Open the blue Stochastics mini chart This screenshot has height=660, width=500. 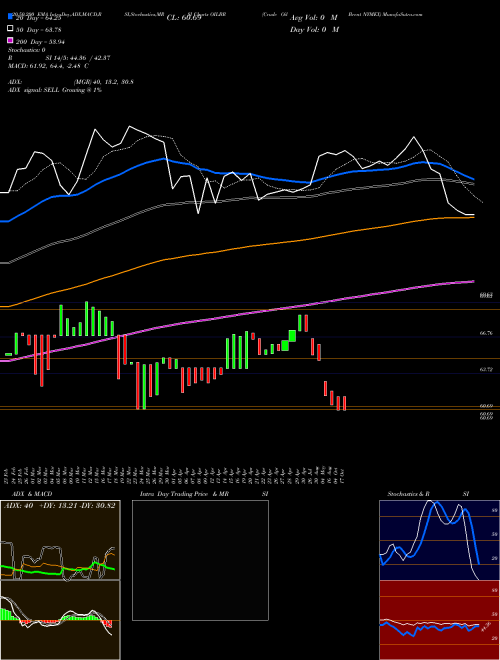click(x=439, y=540)
